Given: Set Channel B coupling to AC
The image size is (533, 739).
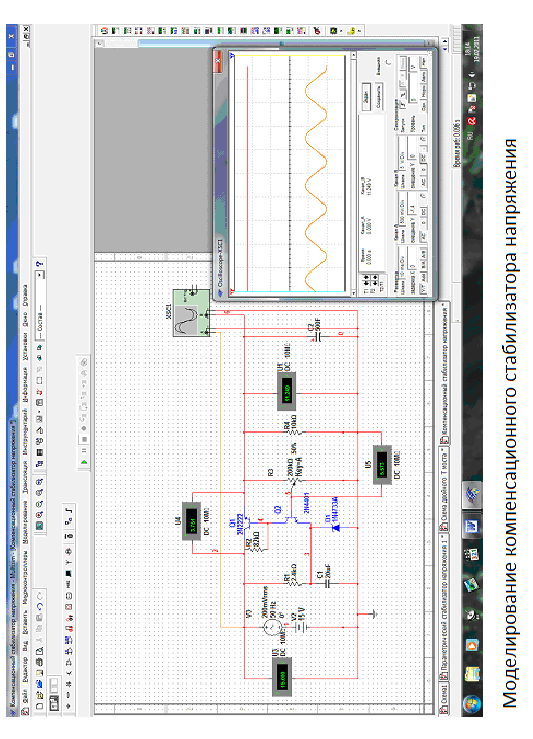Looking at the screenshot, I should (x=423, y=182).
